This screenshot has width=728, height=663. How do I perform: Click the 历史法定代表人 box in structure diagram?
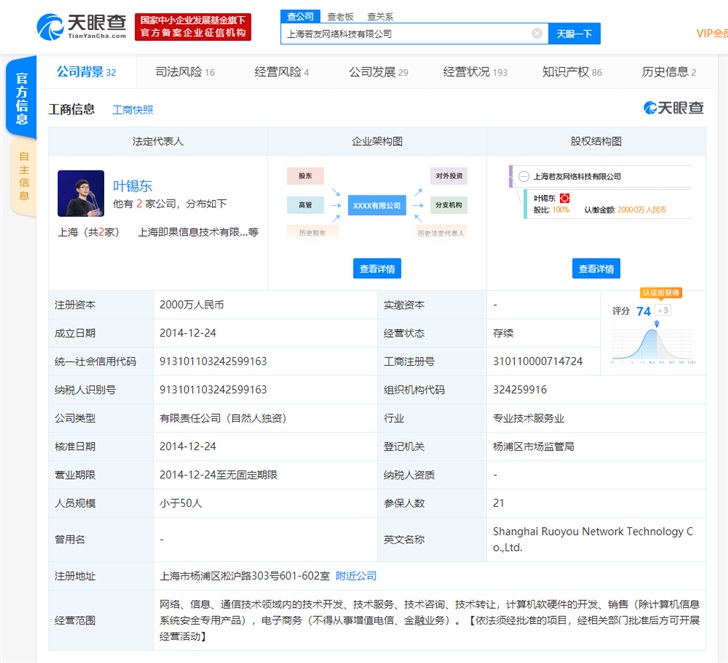pos(441,233)
